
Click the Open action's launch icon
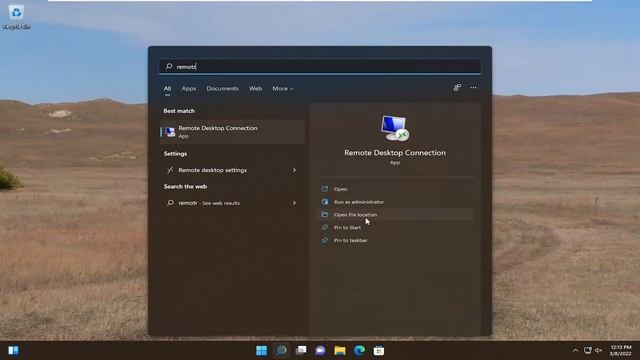[325, 189]
